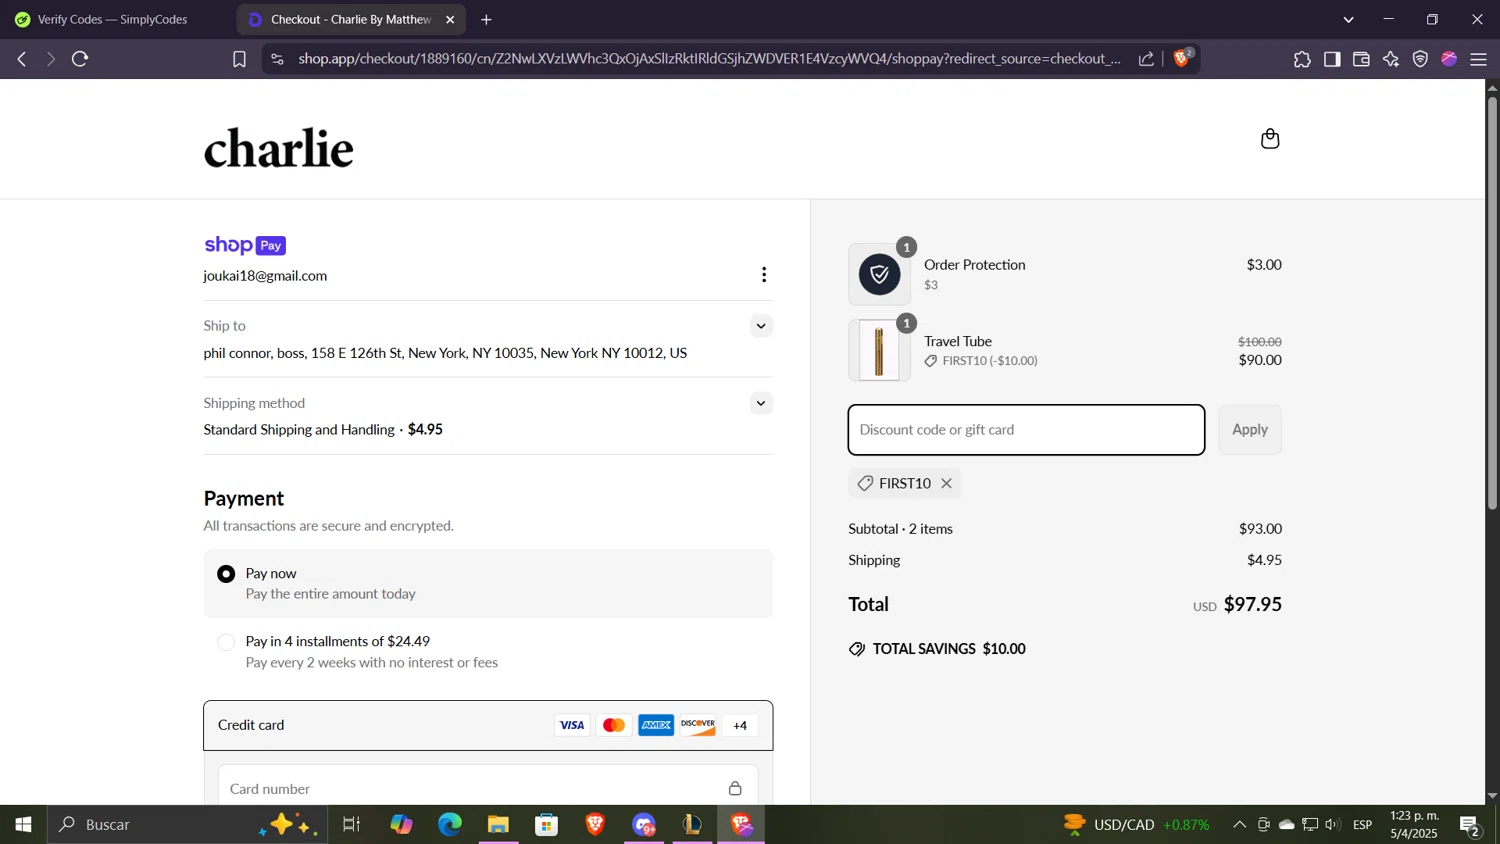Open Brave VPN shield icon

[x=1420, y=59]
